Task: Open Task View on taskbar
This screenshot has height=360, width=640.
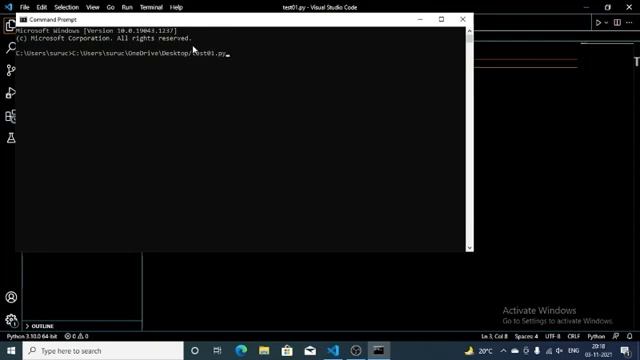Action: click(x=217, y=351)
